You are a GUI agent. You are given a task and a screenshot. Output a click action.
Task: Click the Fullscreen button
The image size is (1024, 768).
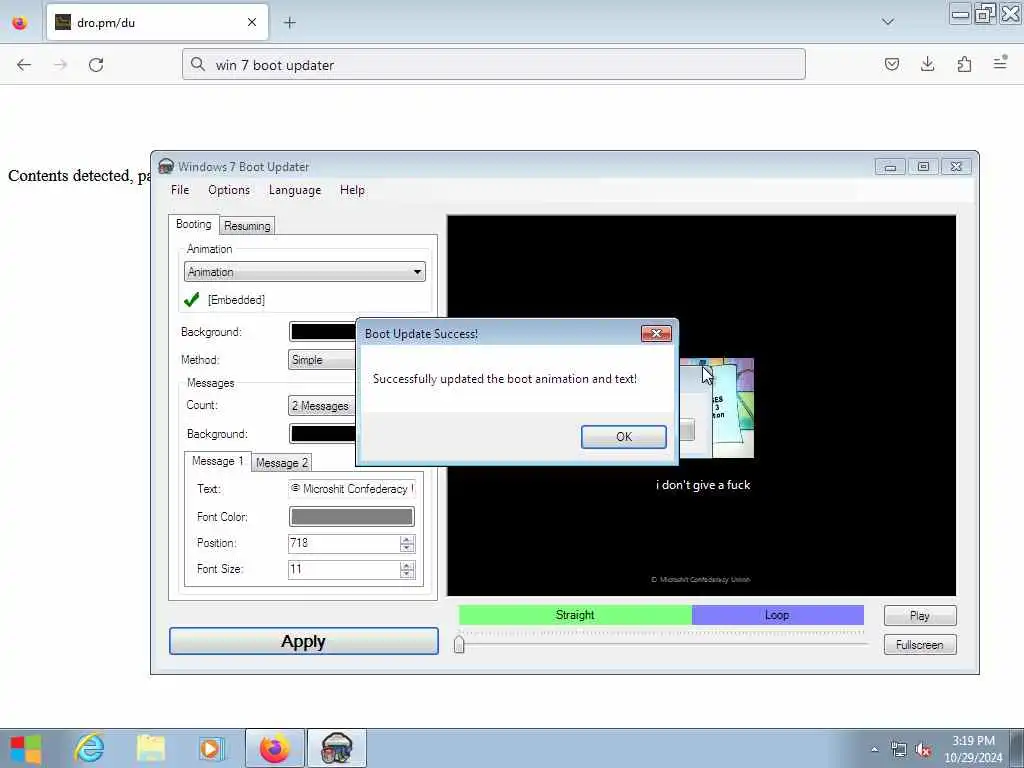920,645
